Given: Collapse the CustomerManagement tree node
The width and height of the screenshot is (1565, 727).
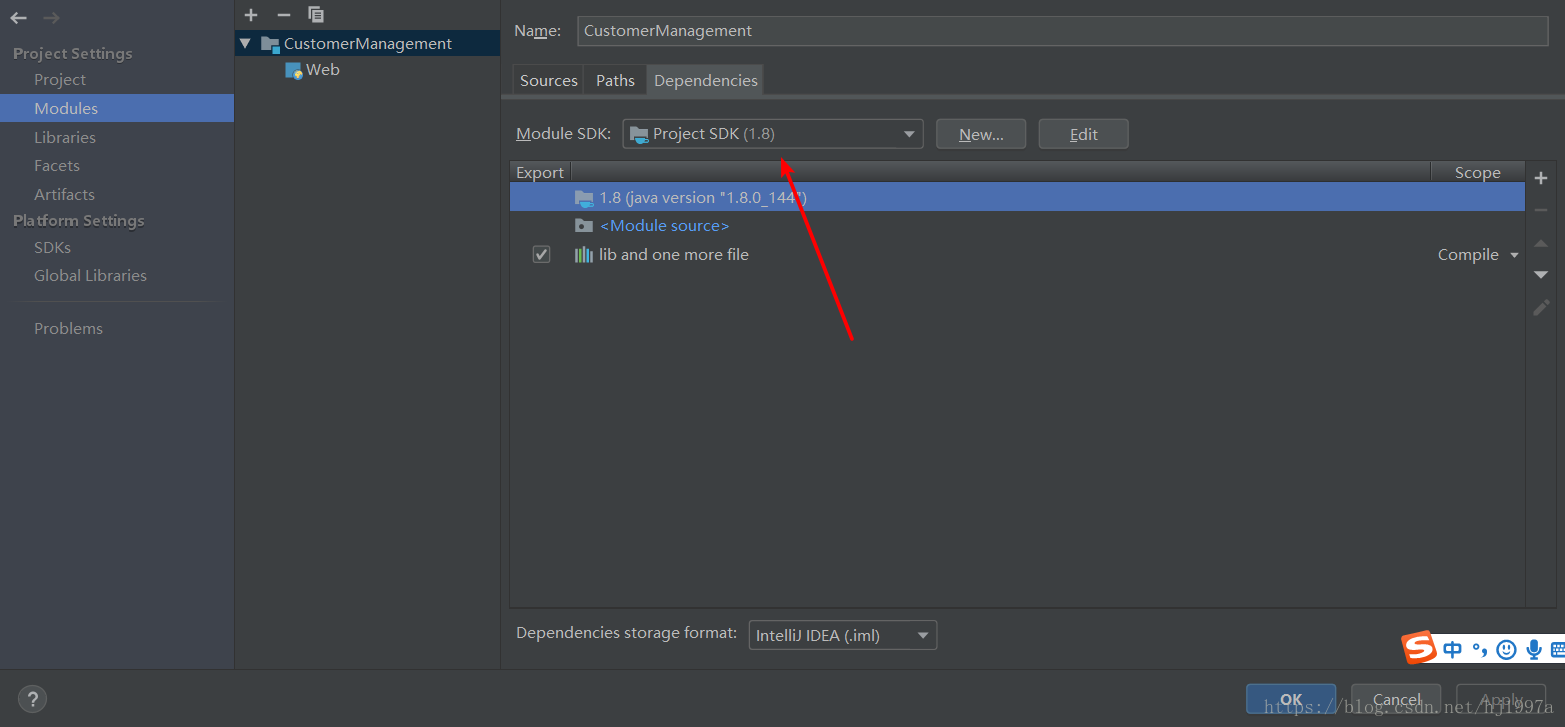Looking at the screenshot, I should (x=245, y=44).
